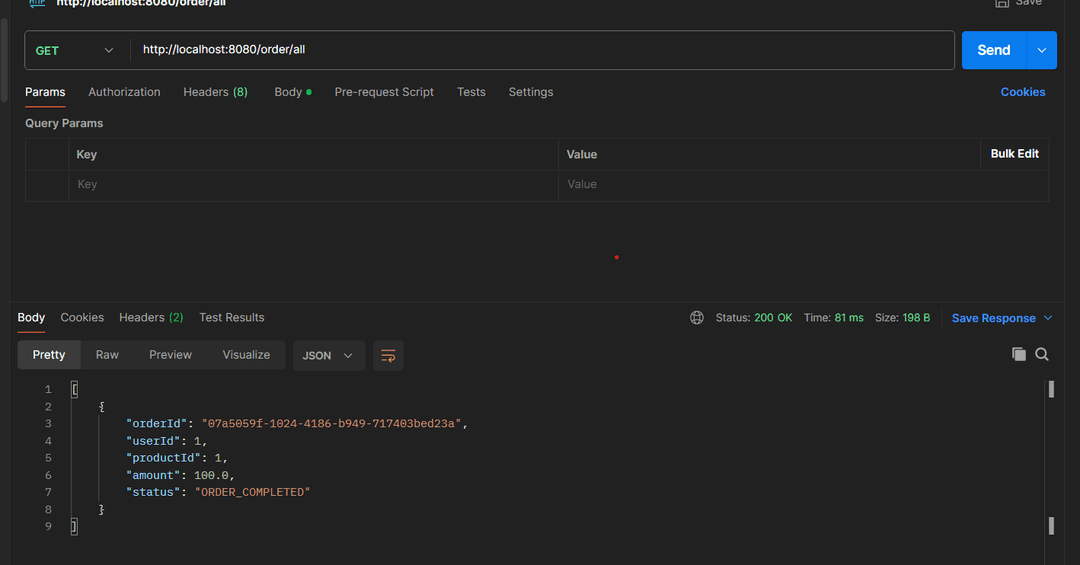Click Bulk Edit for query params
This screenshot has width=1080, height=565.
click(x=1014, y=154)
